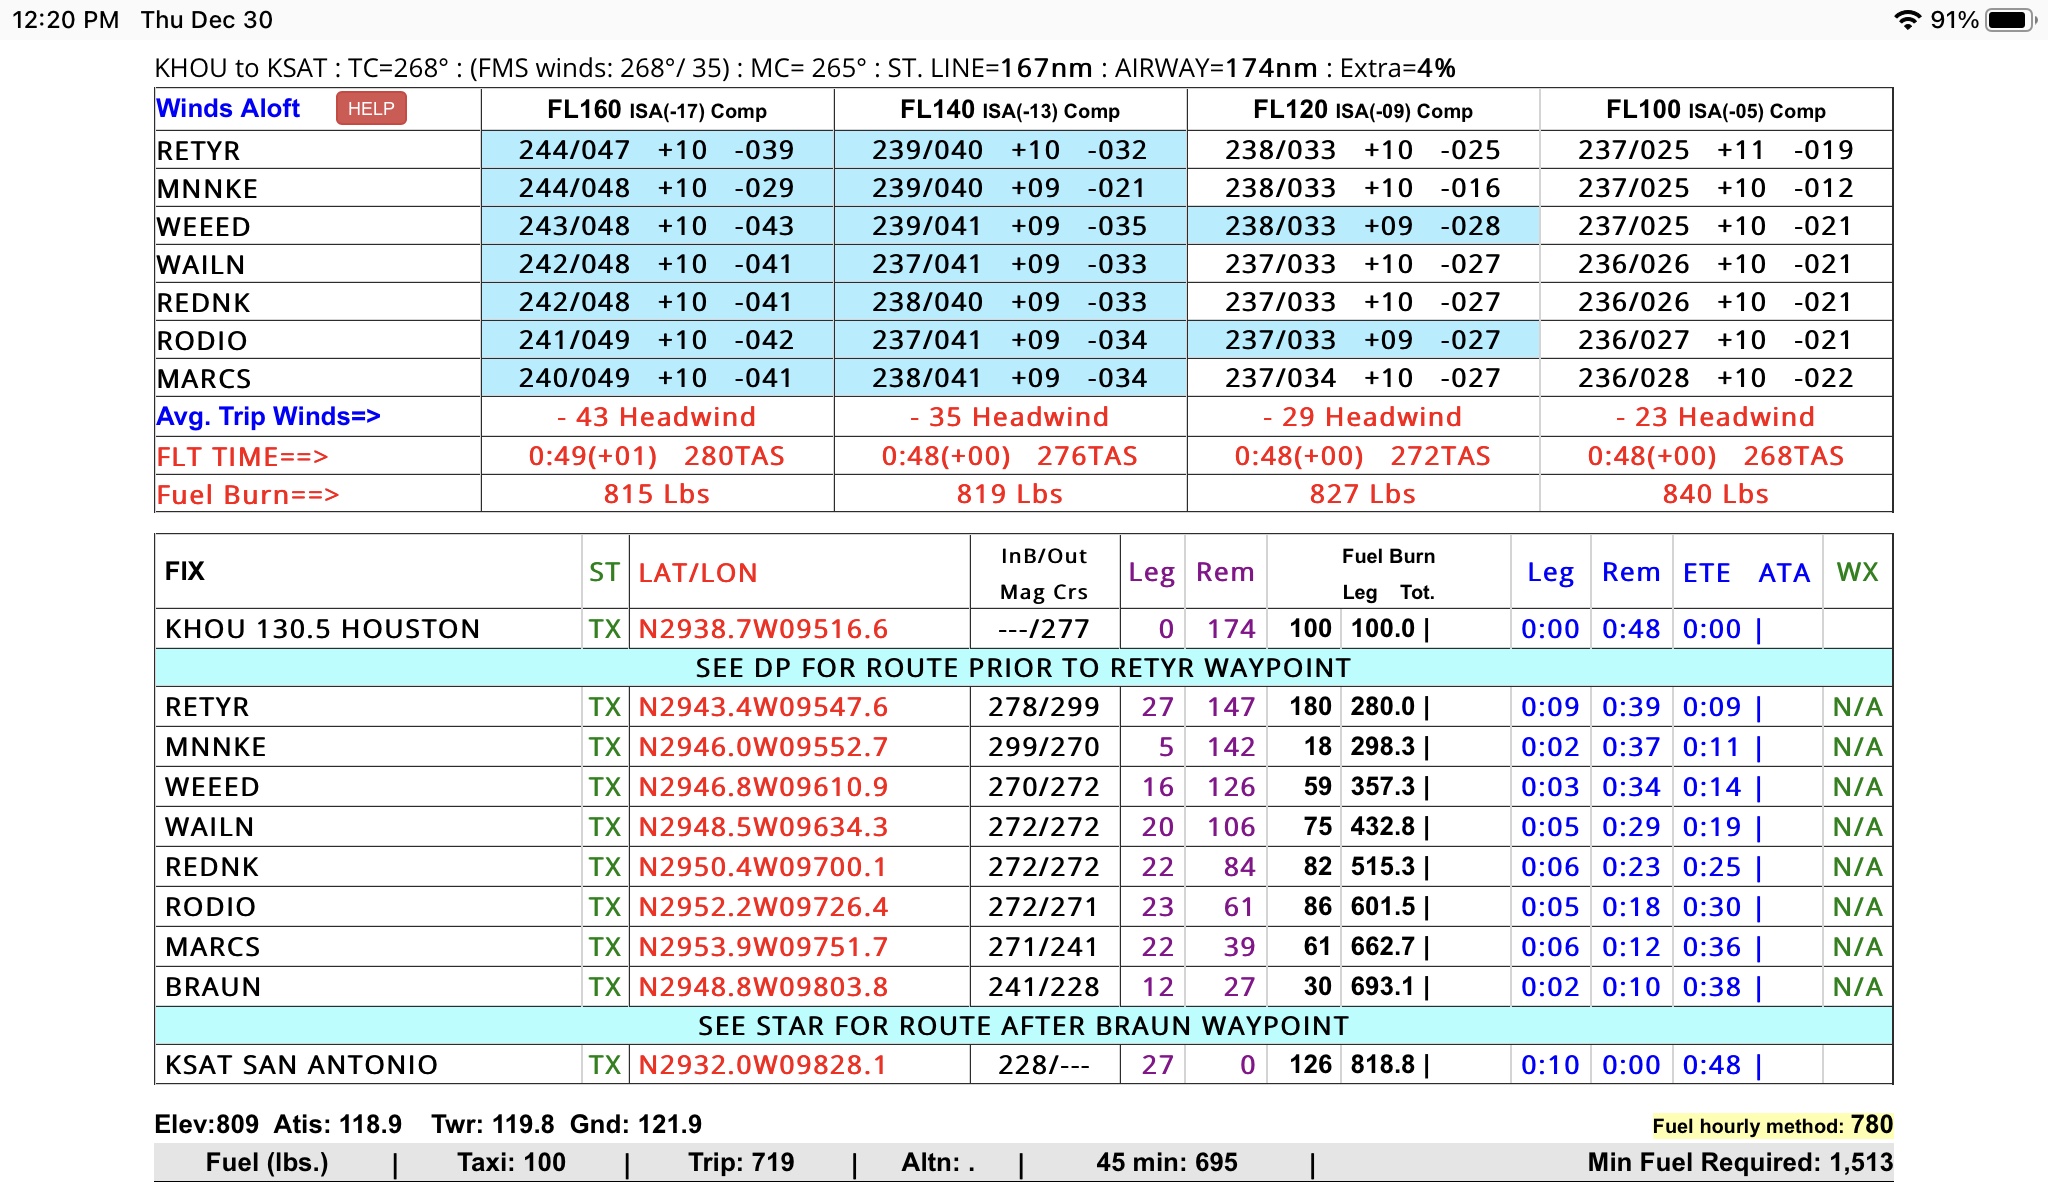Click Min Fuel Required: 1,513

1740,1162
